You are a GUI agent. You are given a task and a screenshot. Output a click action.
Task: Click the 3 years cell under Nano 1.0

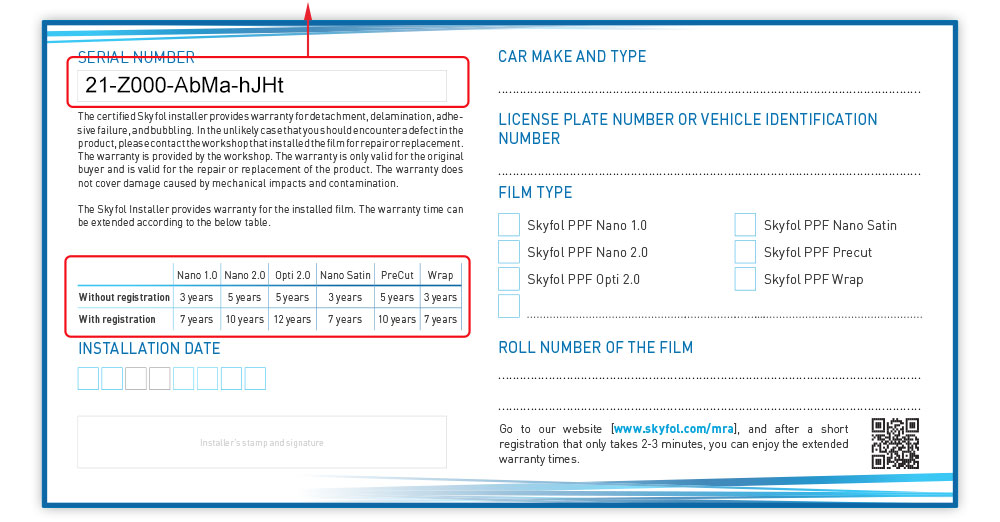point(196,297)
